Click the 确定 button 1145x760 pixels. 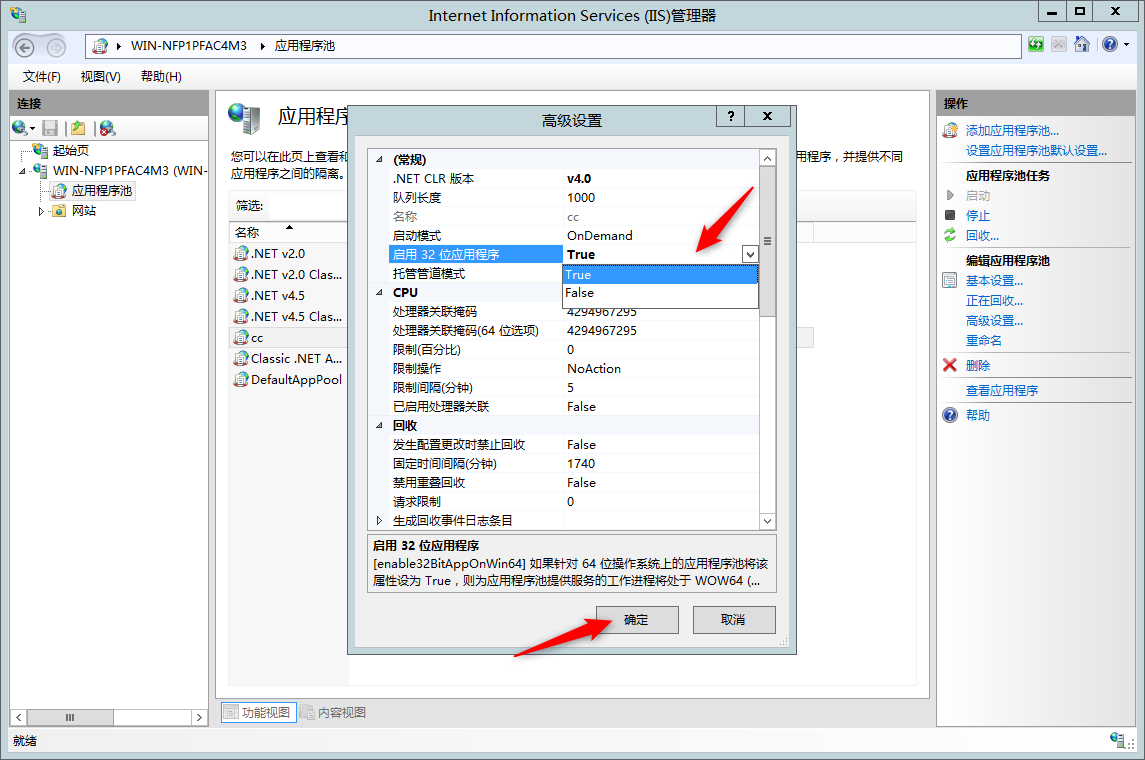point(637,620)
